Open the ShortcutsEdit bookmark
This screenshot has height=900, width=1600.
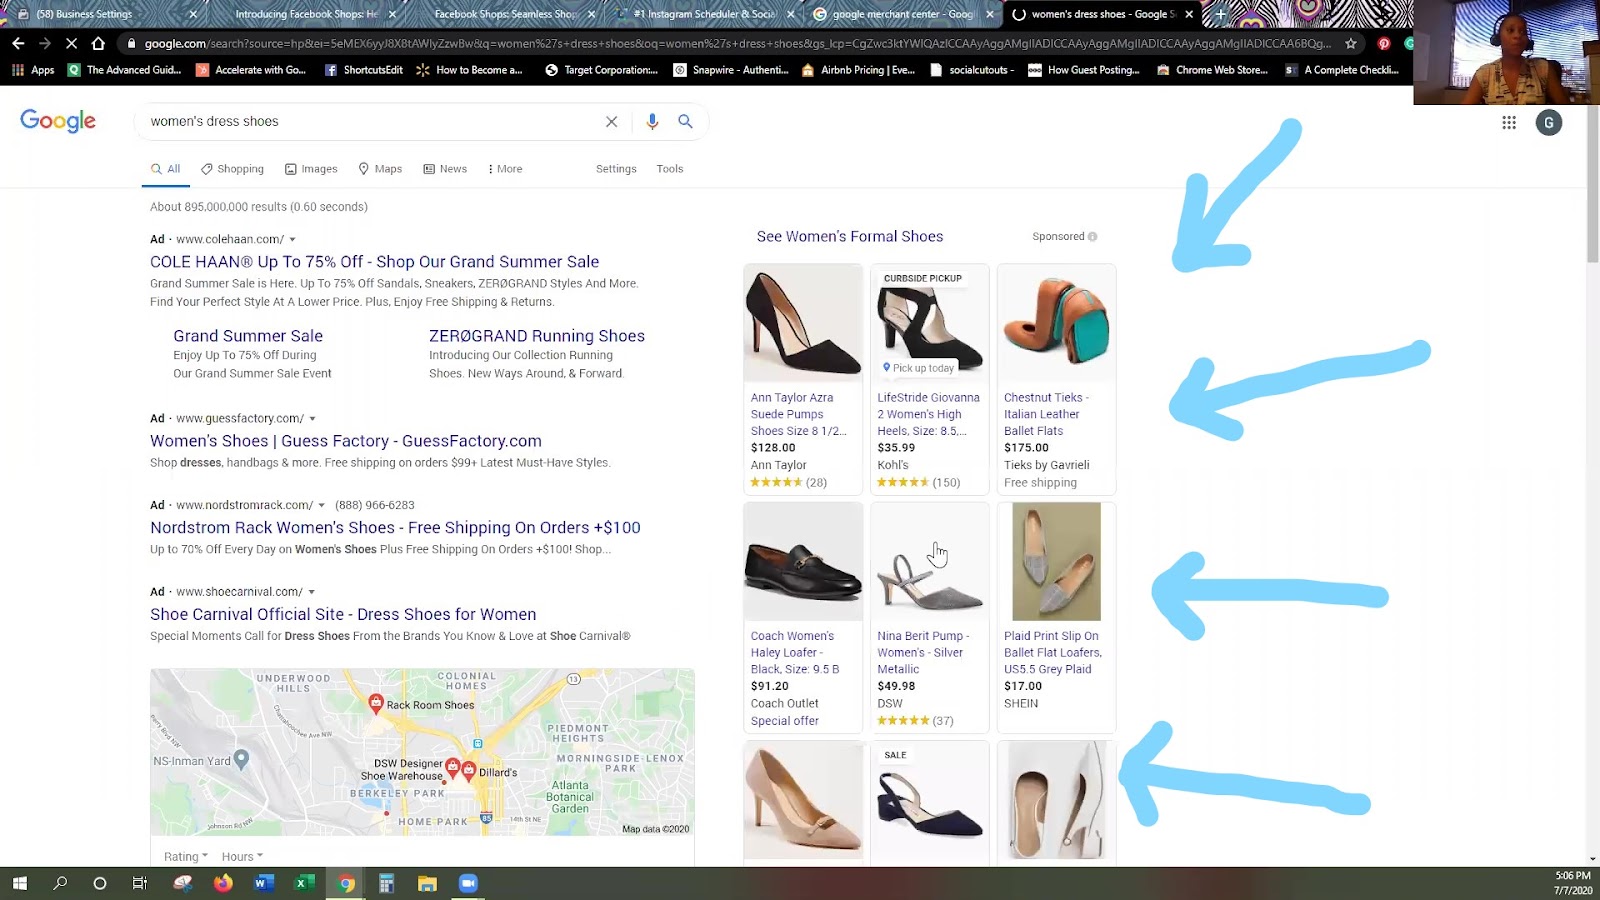364,70
